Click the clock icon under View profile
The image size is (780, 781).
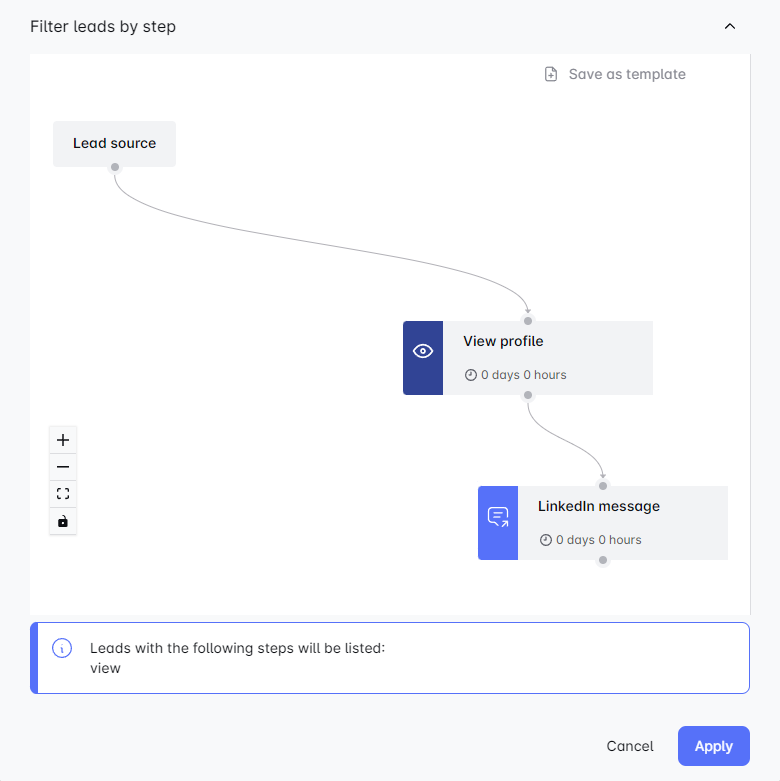click(471, 375)
